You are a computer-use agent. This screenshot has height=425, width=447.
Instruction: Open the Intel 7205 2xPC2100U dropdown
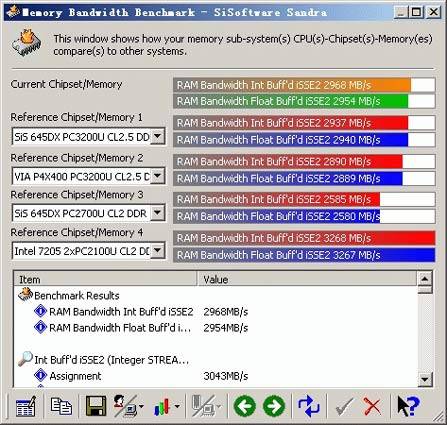coord(157,250)
